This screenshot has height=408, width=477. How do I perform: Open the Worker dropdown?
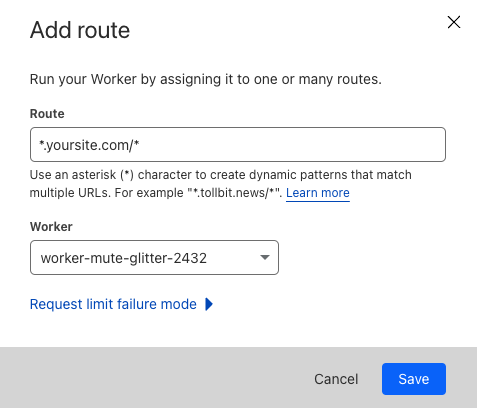[x=154, y=257]
